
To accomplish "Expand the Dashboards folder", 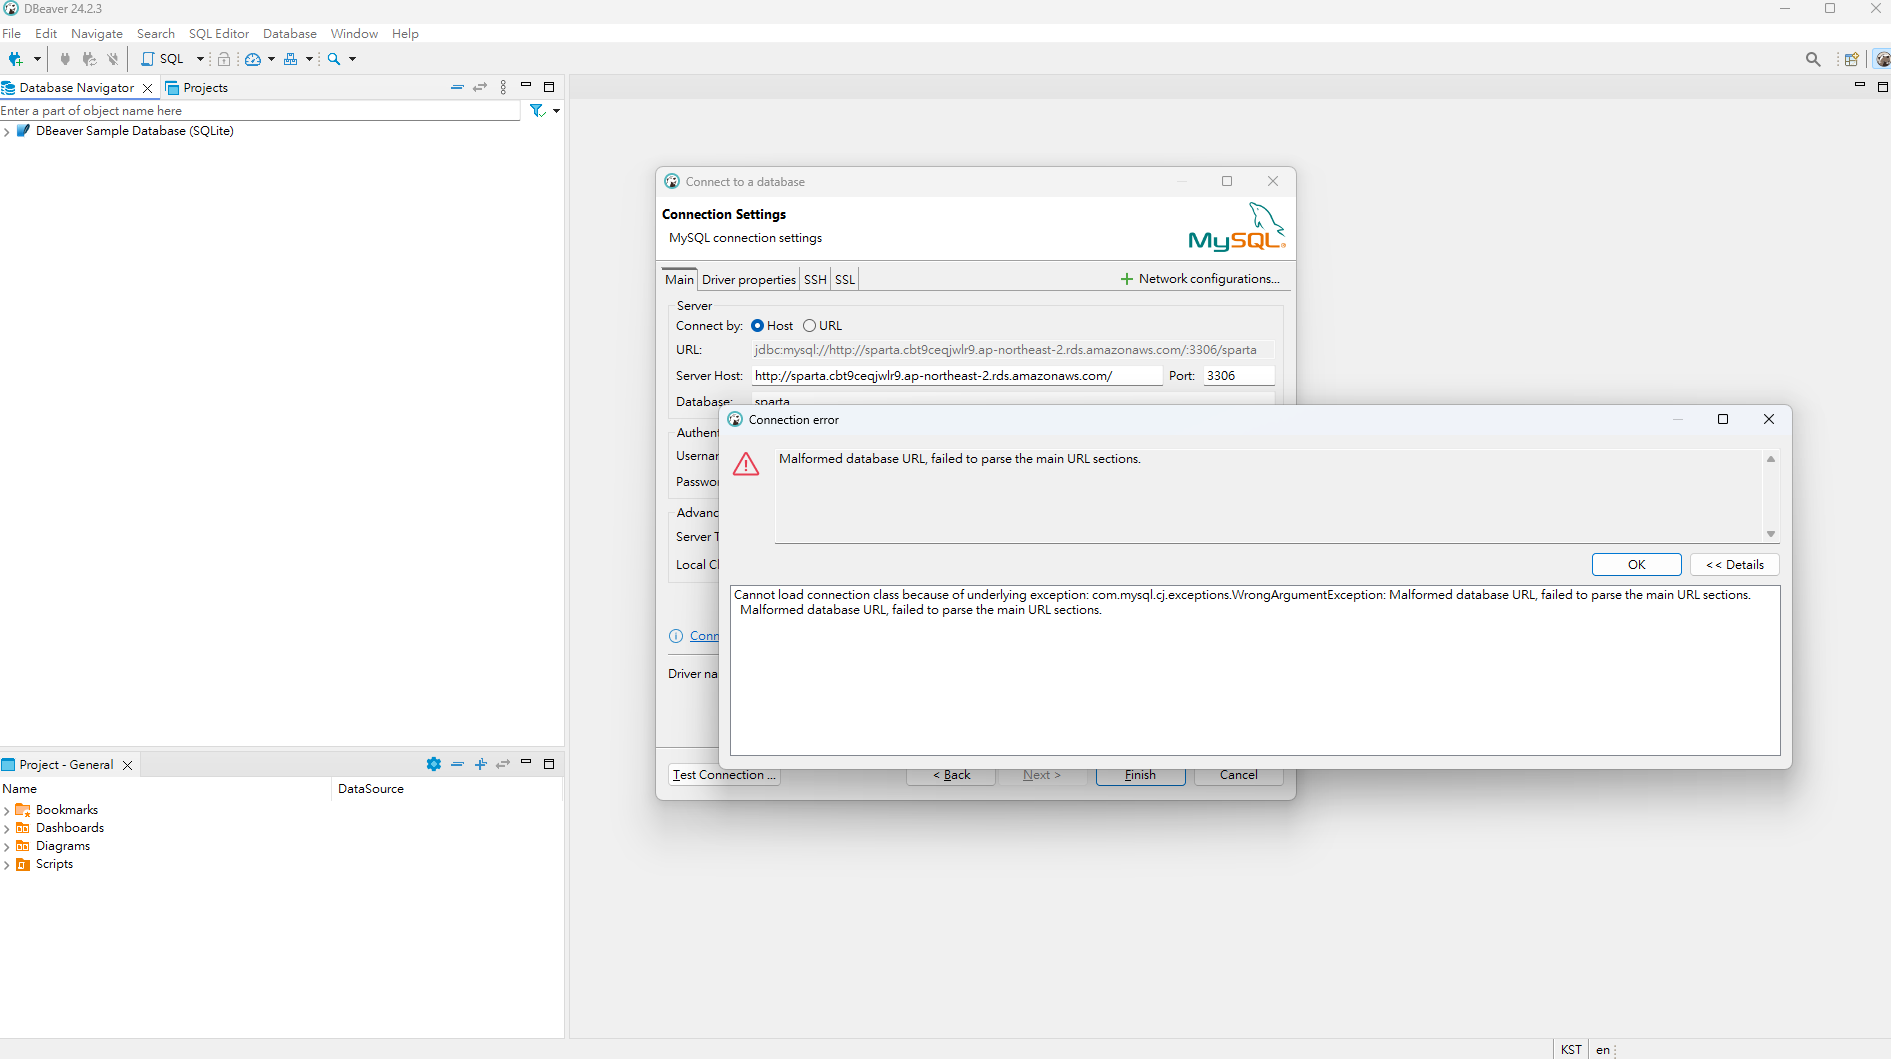I will pos(7,829).
